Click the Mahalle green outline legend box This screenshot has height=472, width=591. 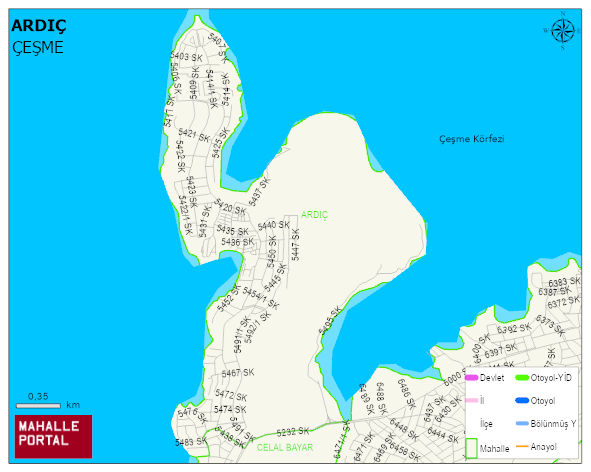pos(472,448)
